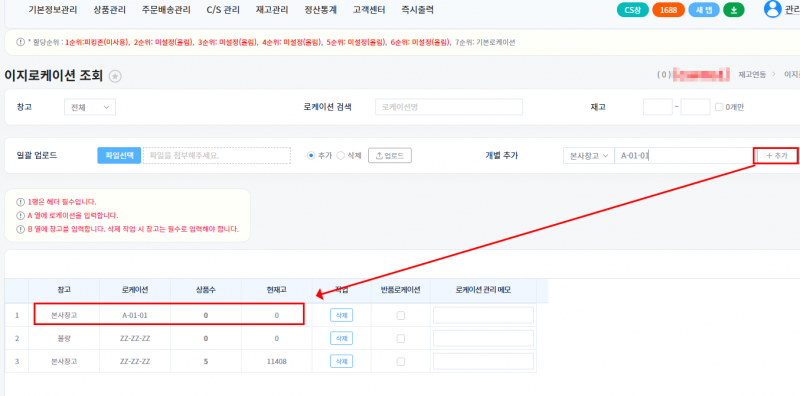Click the 상품수 column header
This screenshot has height=396, width=800.
206,290
